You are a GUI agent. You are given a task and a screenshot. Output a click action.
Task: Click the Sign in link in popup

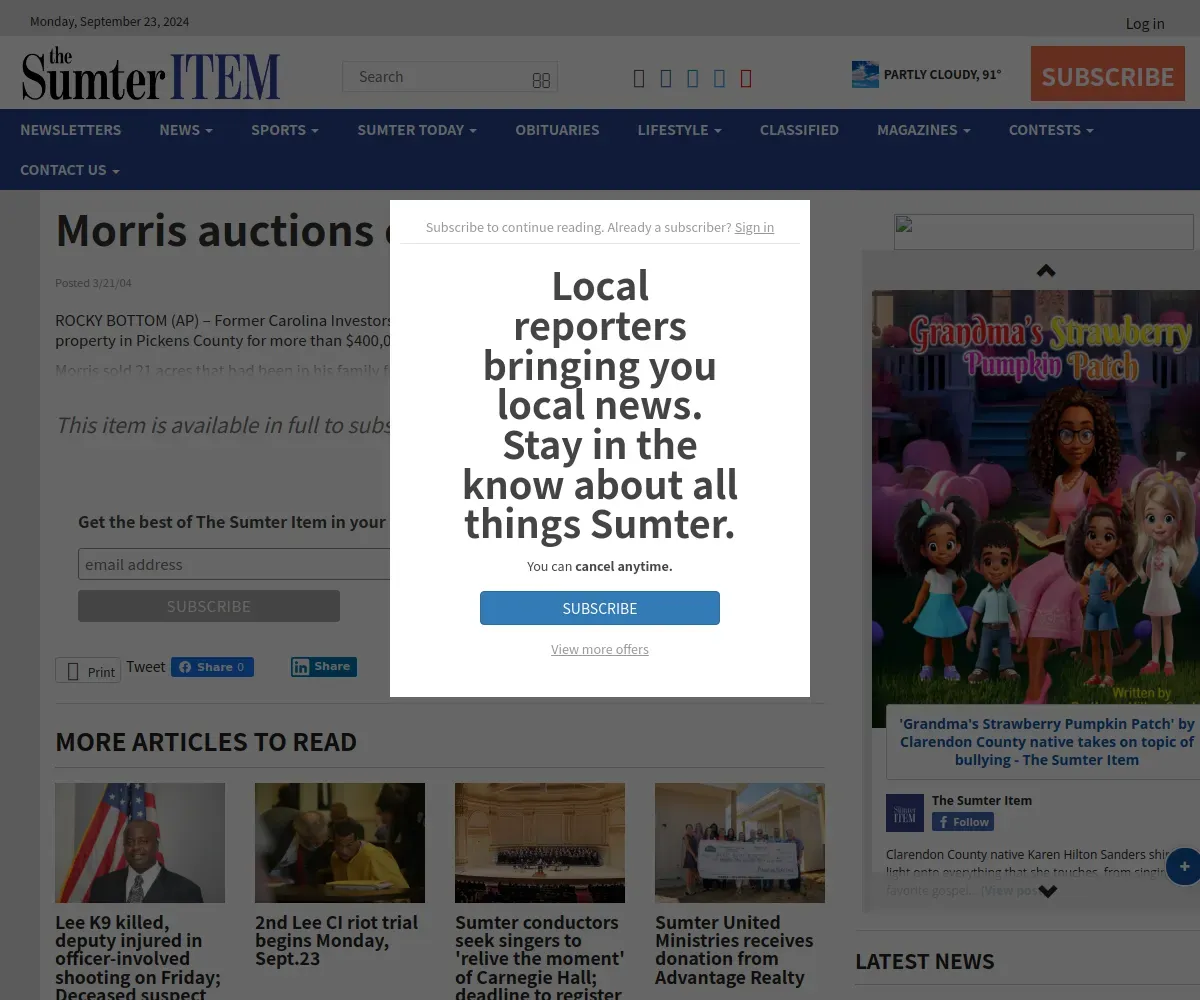tap(754, 227)
